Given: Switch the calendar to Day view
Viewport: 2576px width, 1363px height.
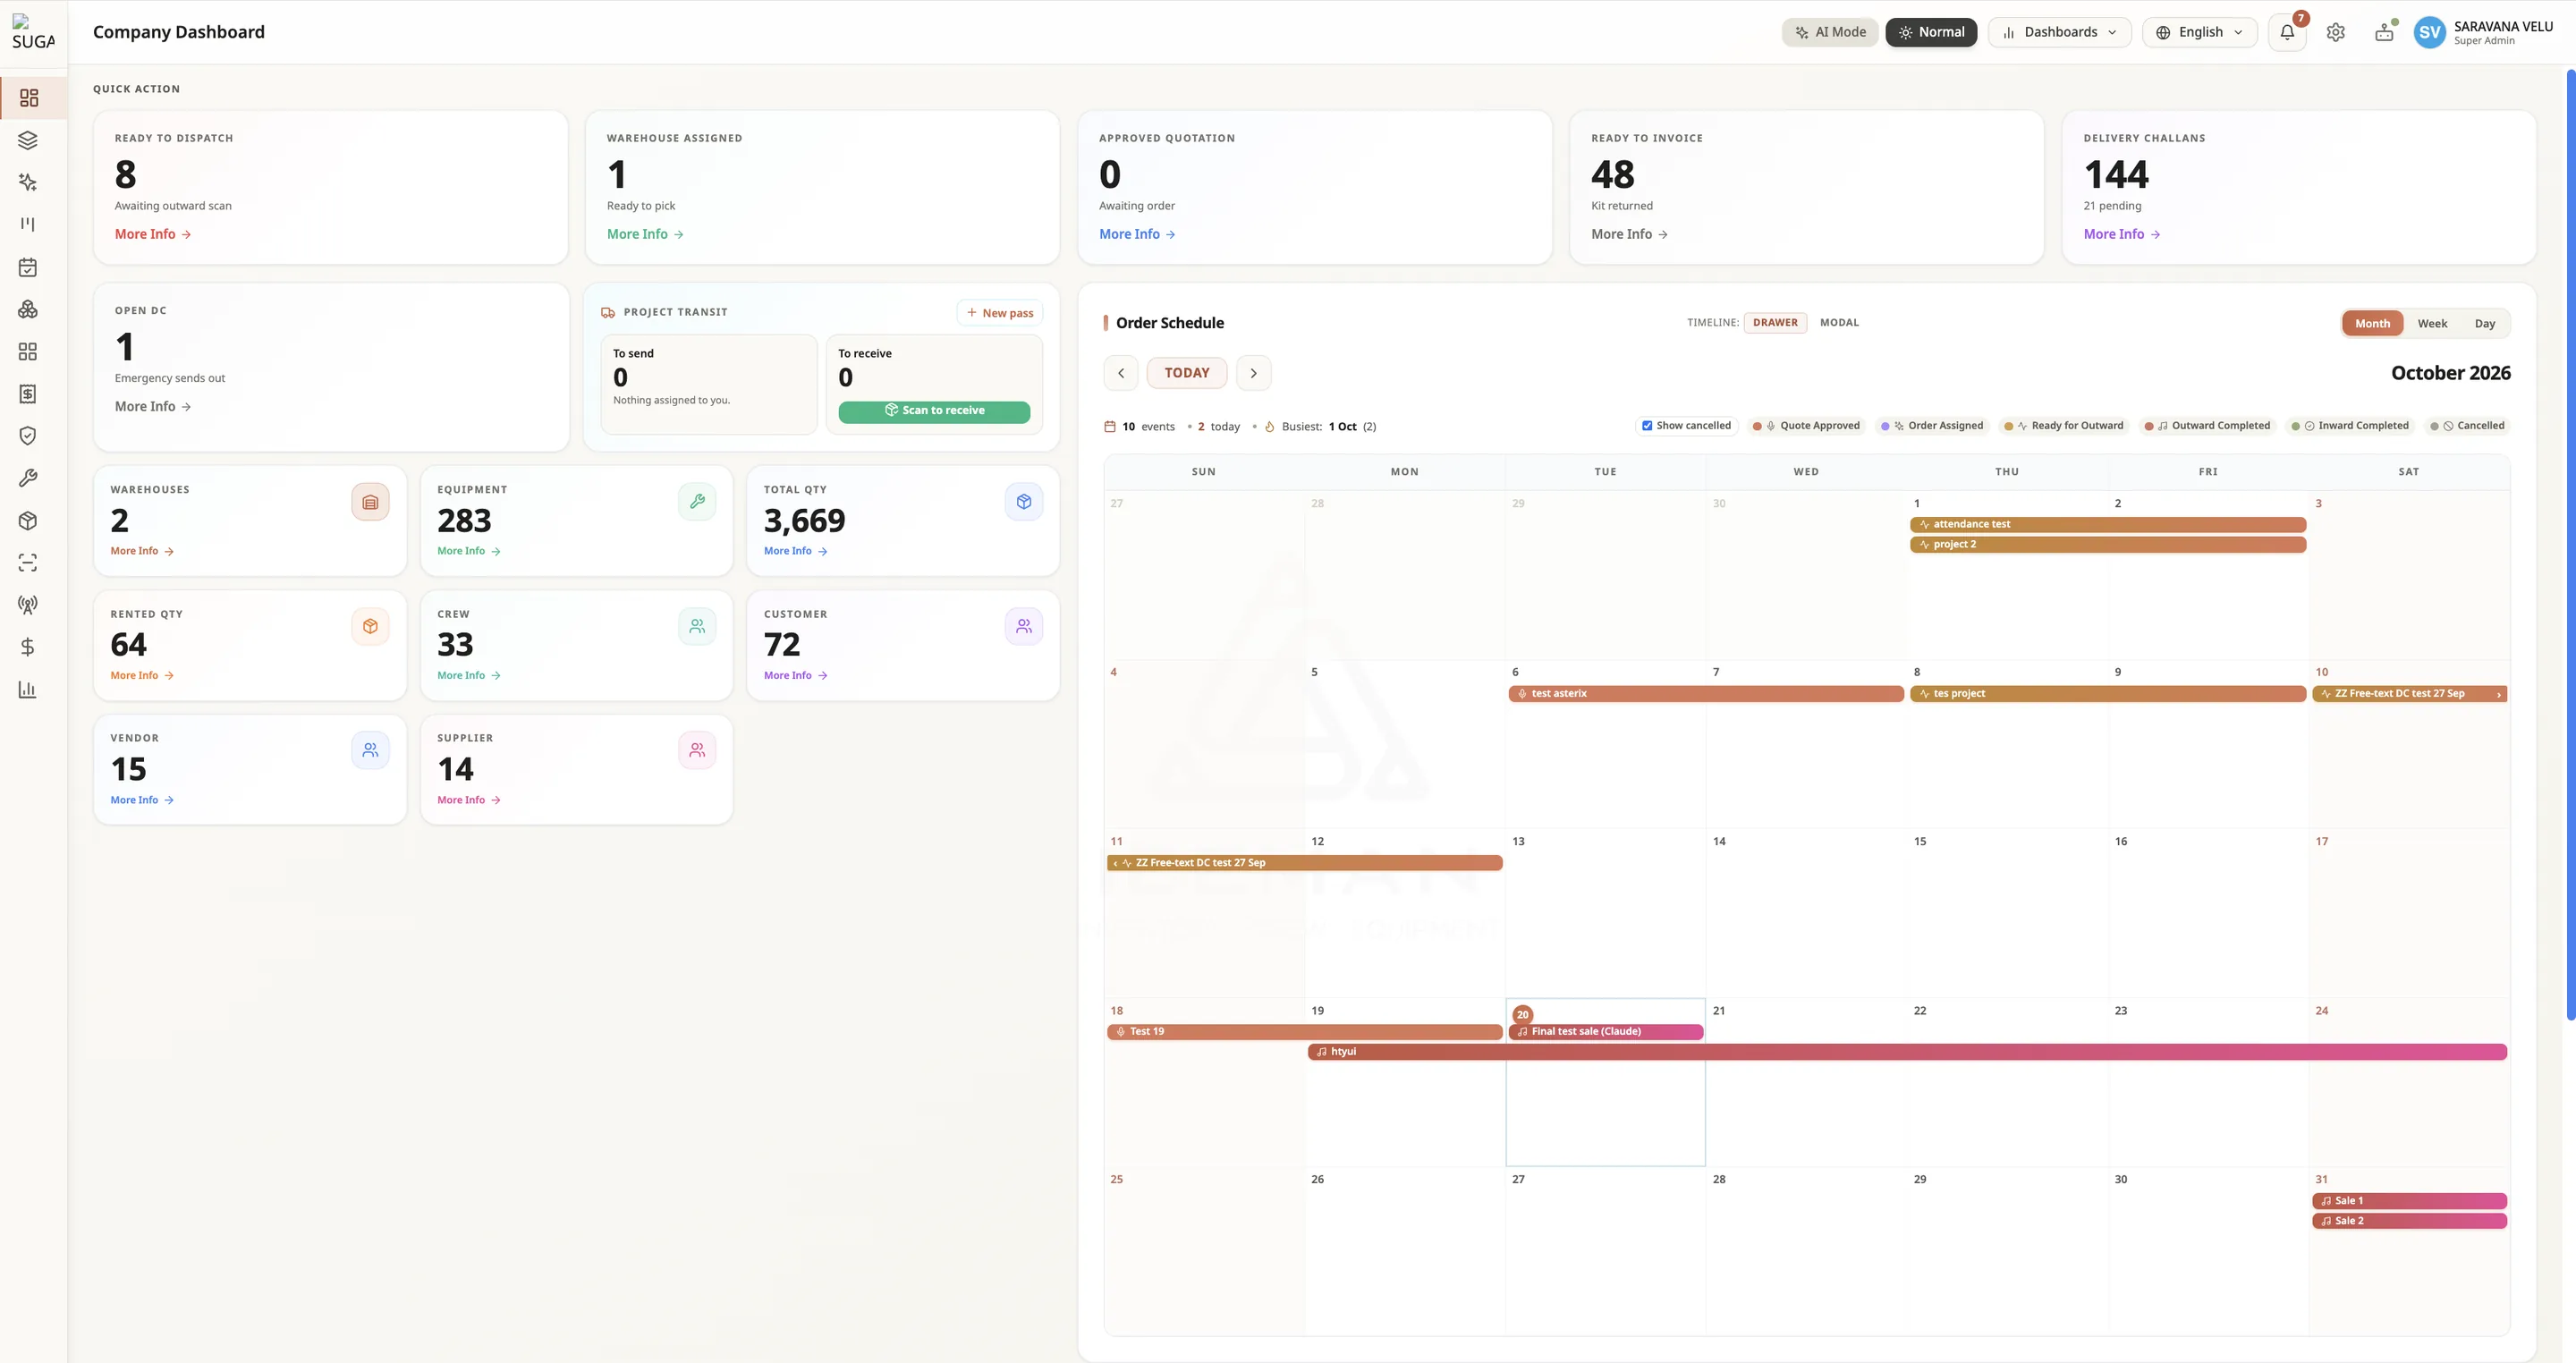Looking at the screenshot, I should click(2485, 323).
